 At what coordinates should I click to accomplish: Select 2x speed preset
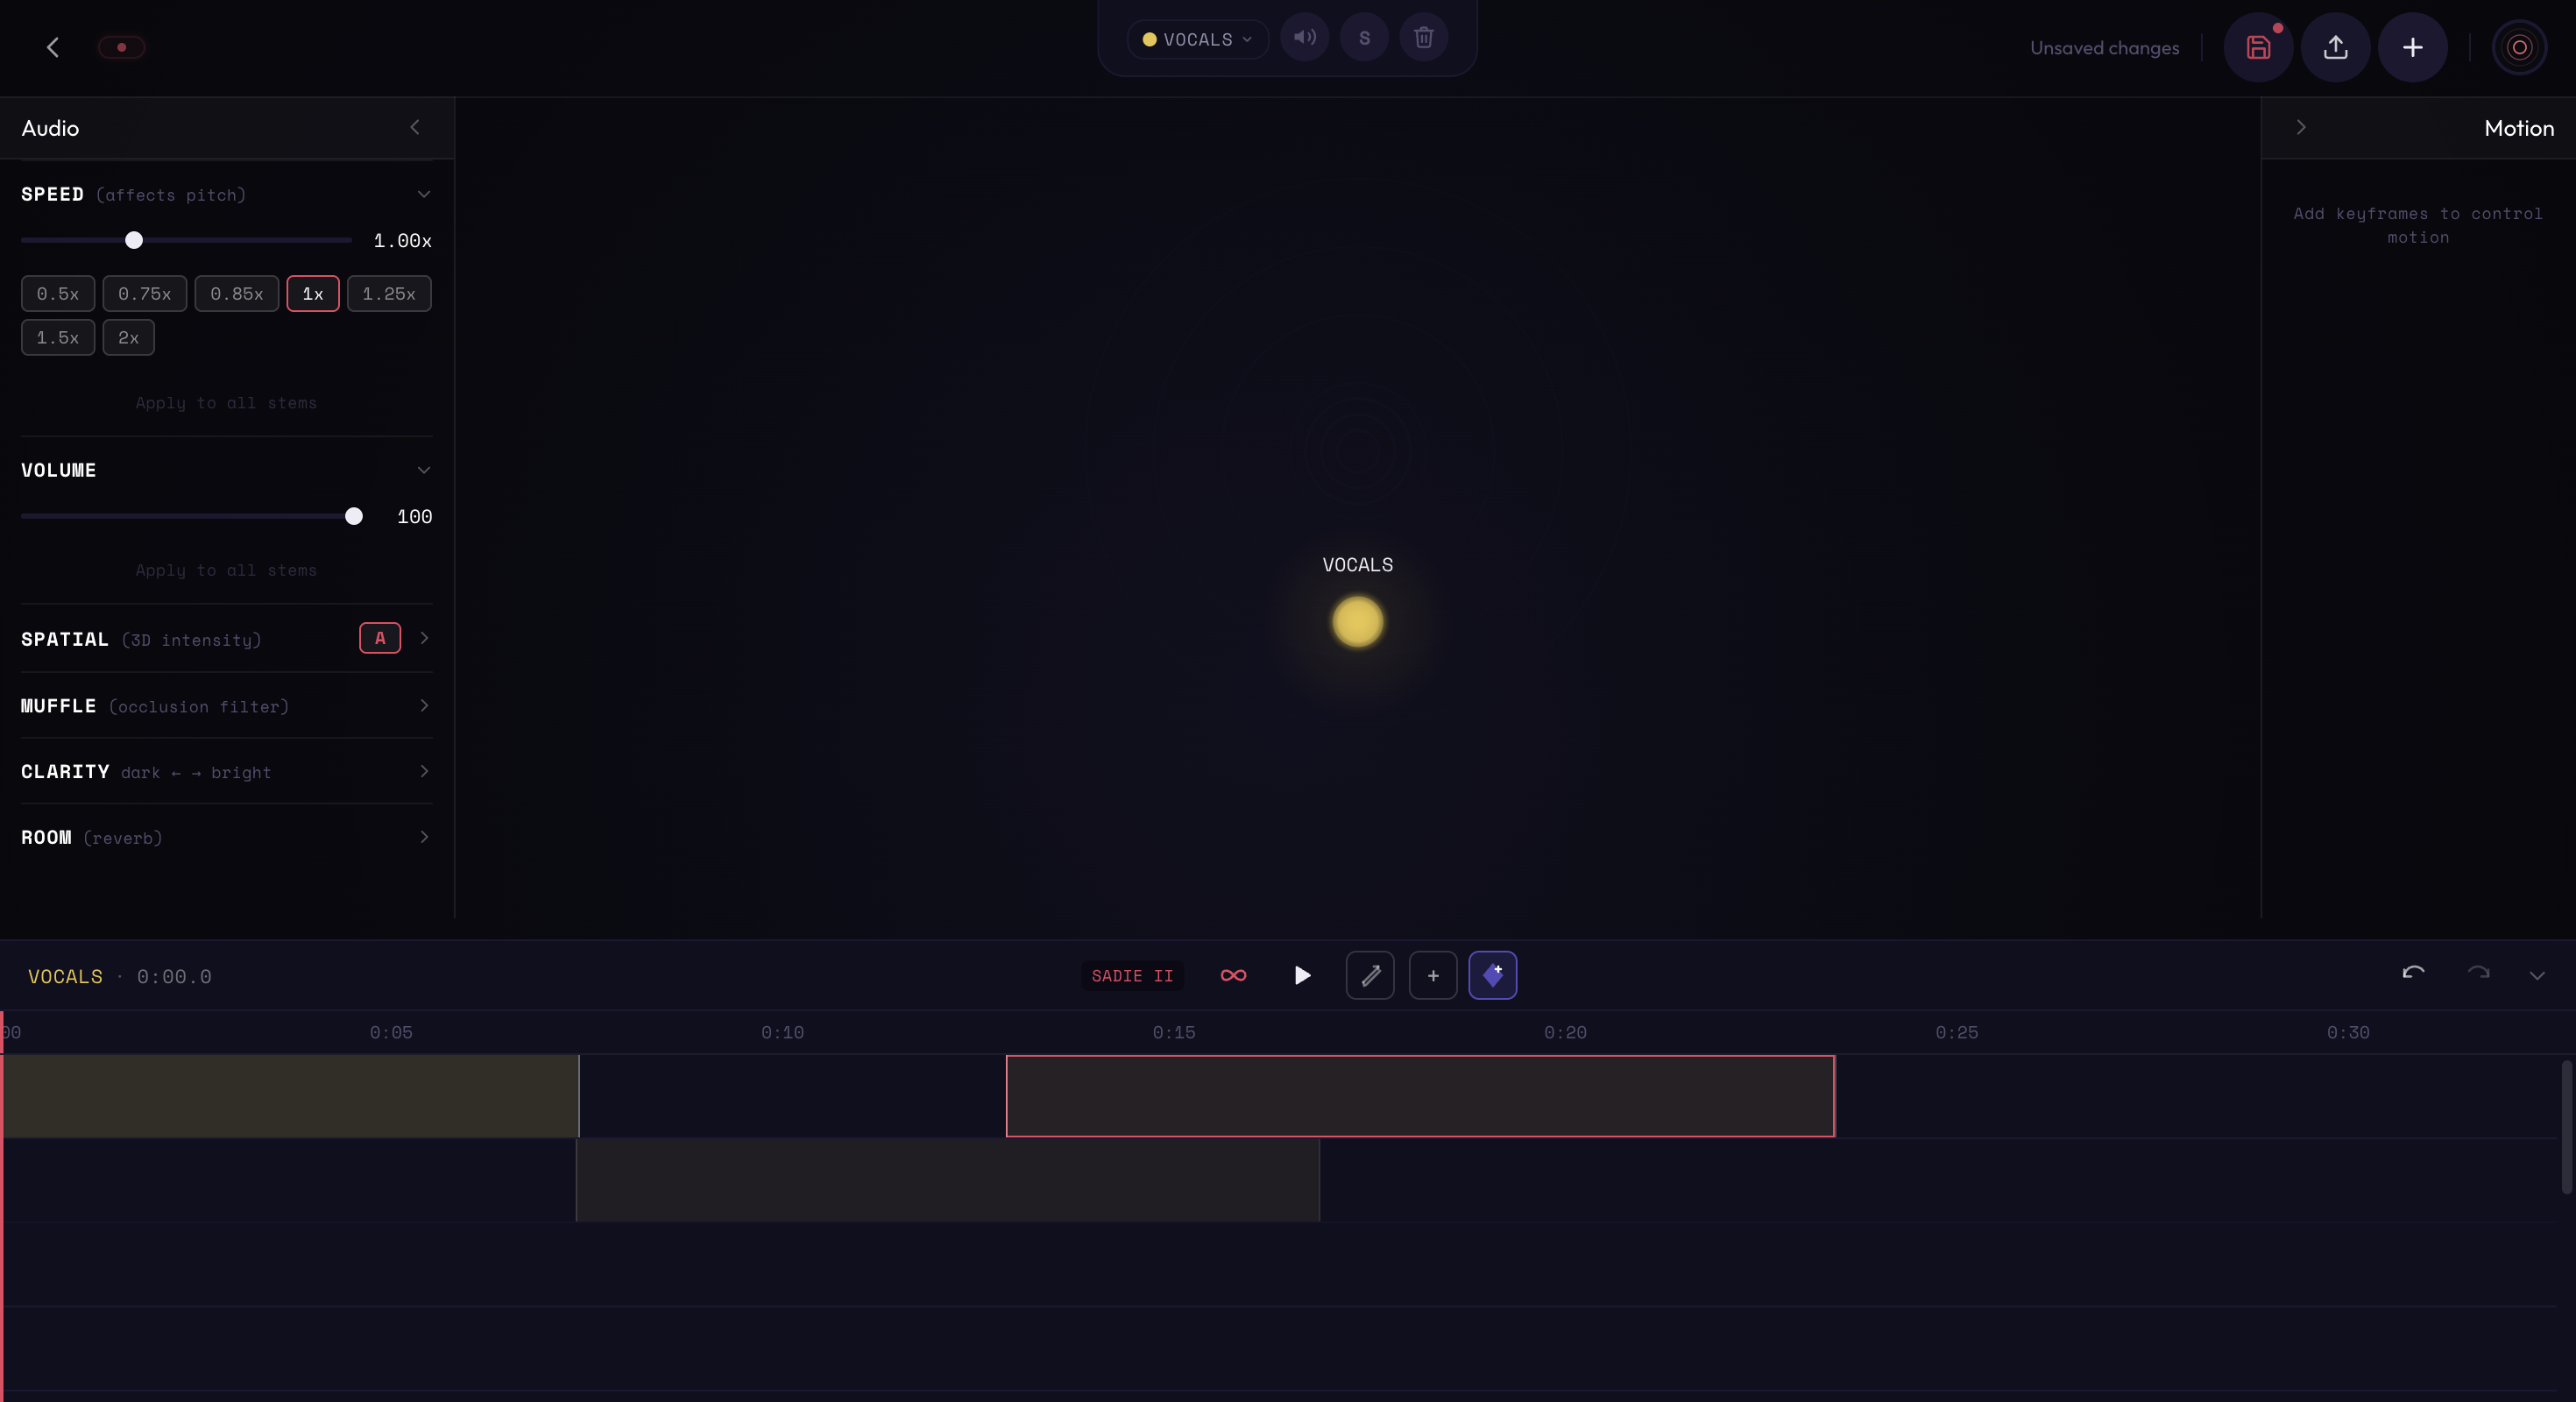pyautogui.click(x=129, y=338)
